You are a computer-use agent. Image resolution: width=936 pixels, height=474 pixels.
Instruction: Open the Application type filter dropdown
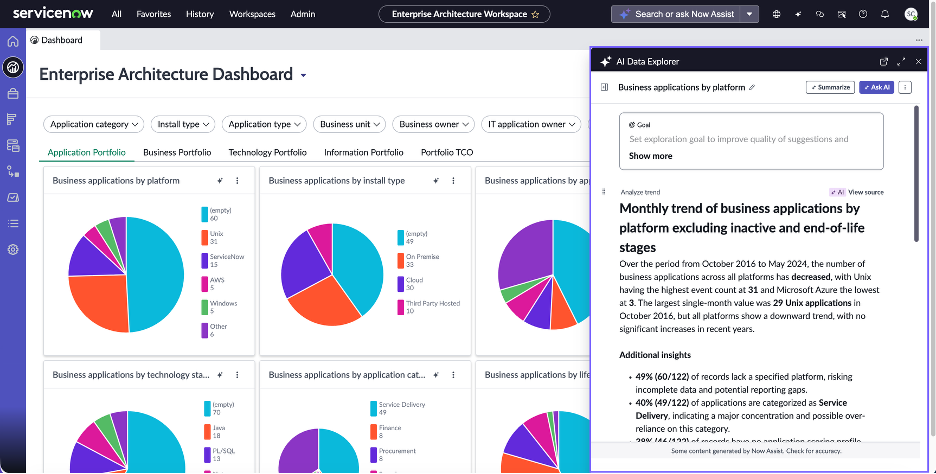[x=264, y=124]
